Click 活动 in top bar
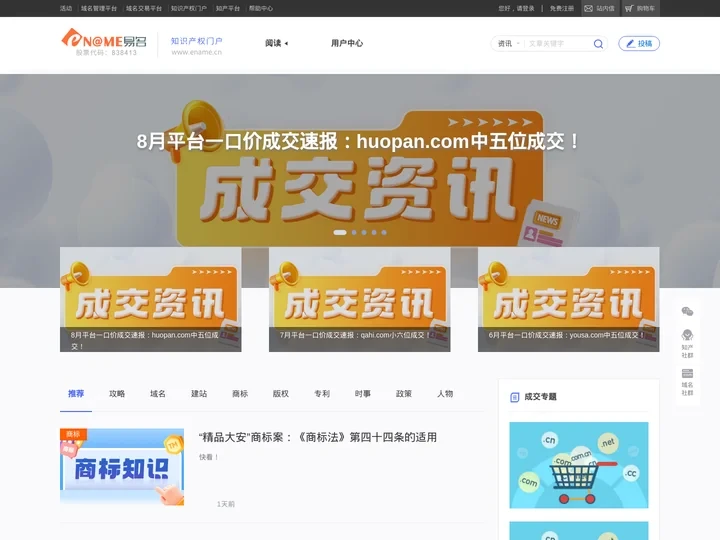 click(x=66, y=8)
